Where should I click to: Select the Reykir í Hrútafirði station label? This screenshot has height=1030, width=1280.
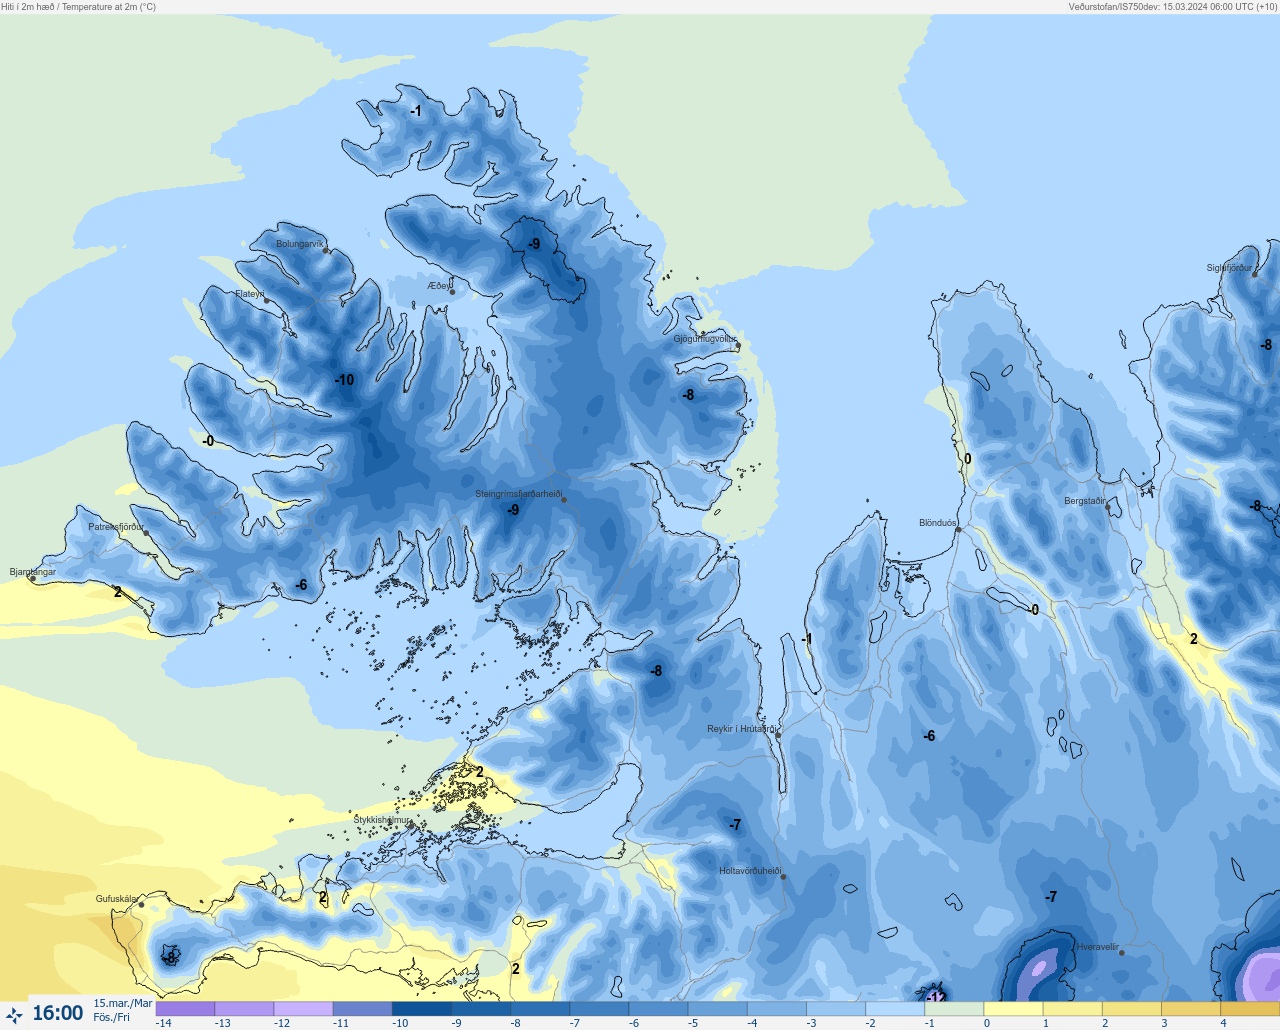coord(742,729)
